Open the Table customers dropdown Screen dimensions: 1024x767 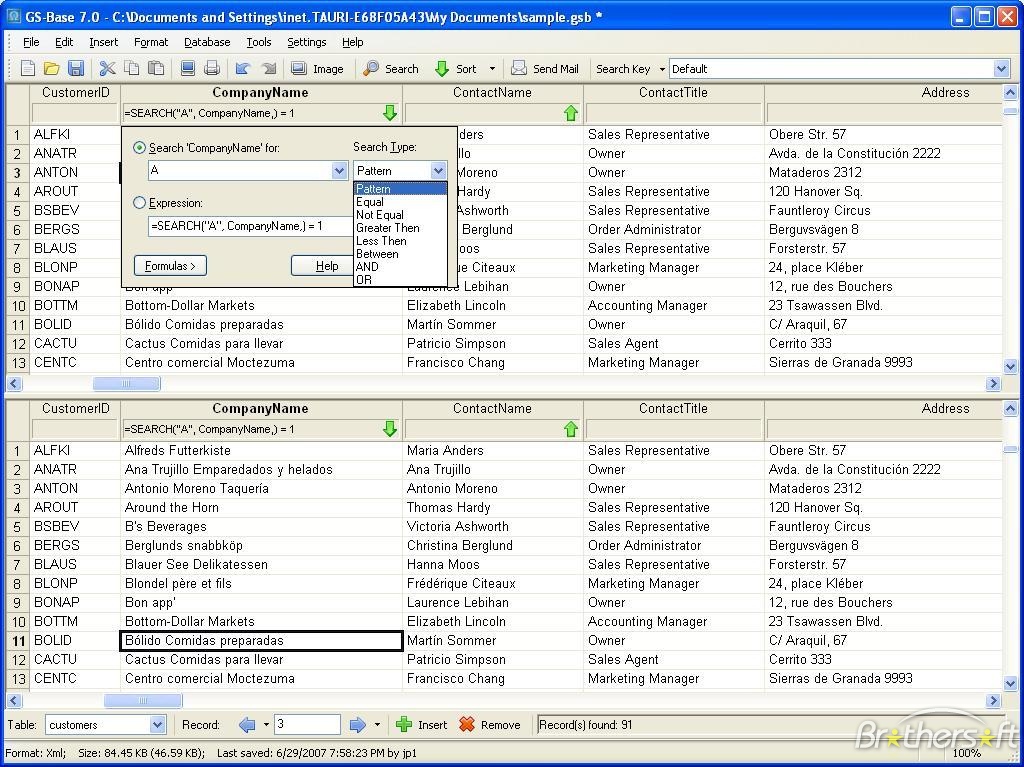(x=157, y=725)
